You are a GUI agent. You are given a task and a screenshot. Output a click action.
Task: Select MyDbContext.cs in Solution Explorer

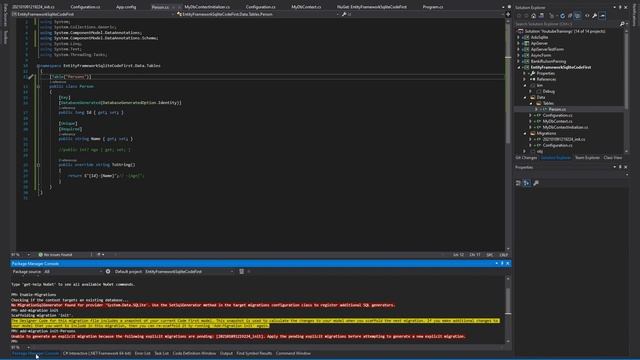click(x=557, y=121)
